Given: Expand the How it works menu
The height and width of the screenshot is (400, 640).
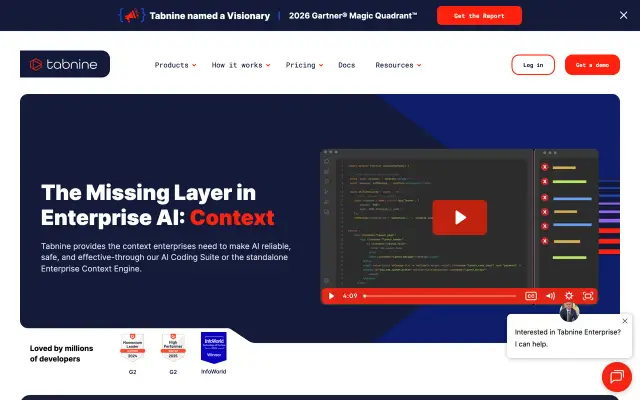Looking at the screenshot, I should [241, 65].
